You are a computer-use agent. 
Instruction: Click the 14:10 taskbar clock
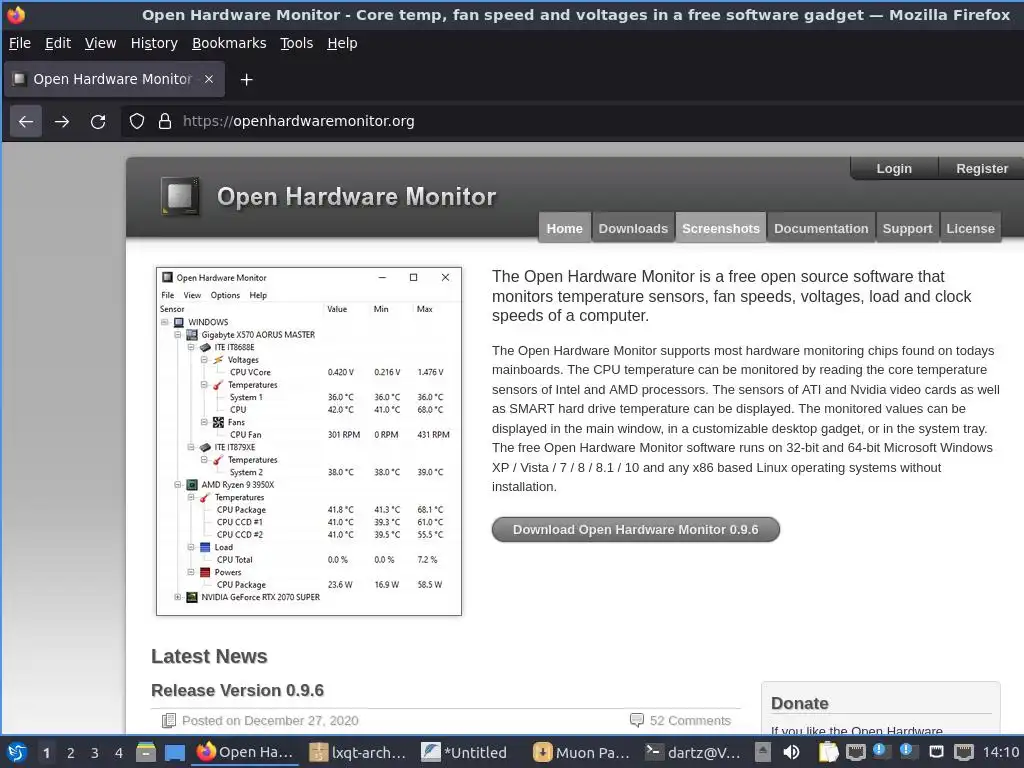tap(1001, 752)
